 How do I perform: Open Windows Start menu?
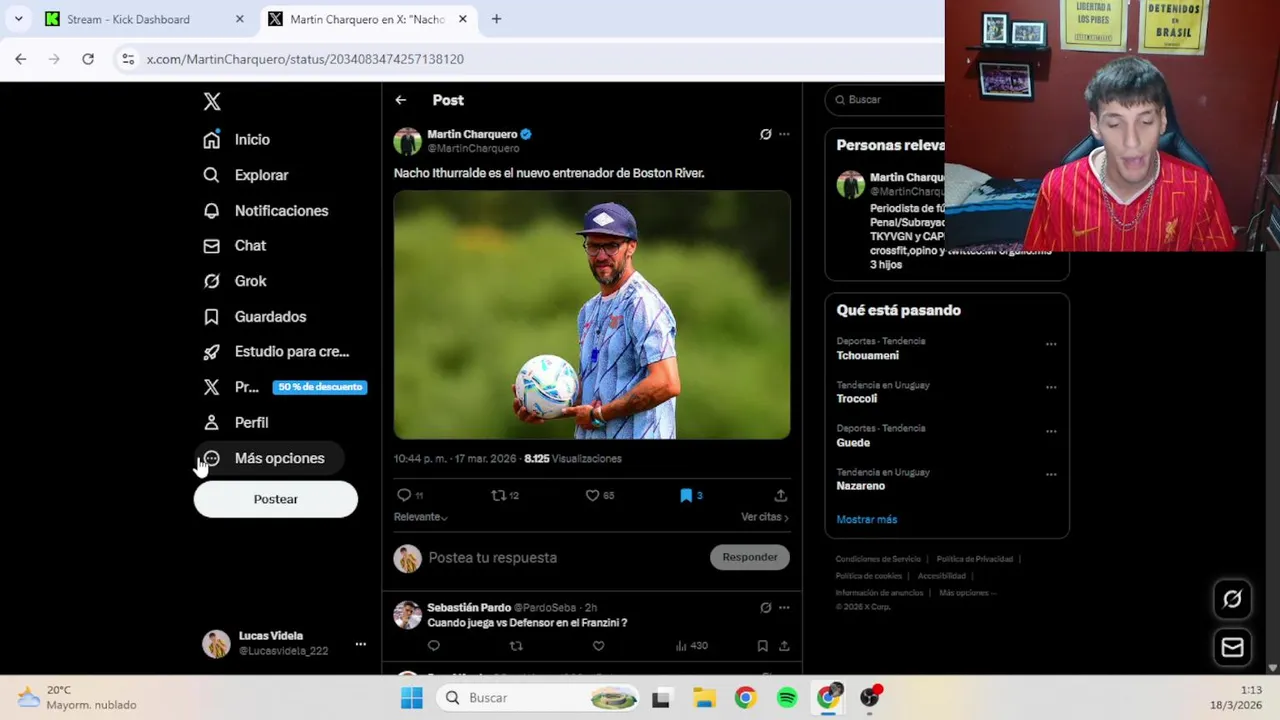point(412,698)
